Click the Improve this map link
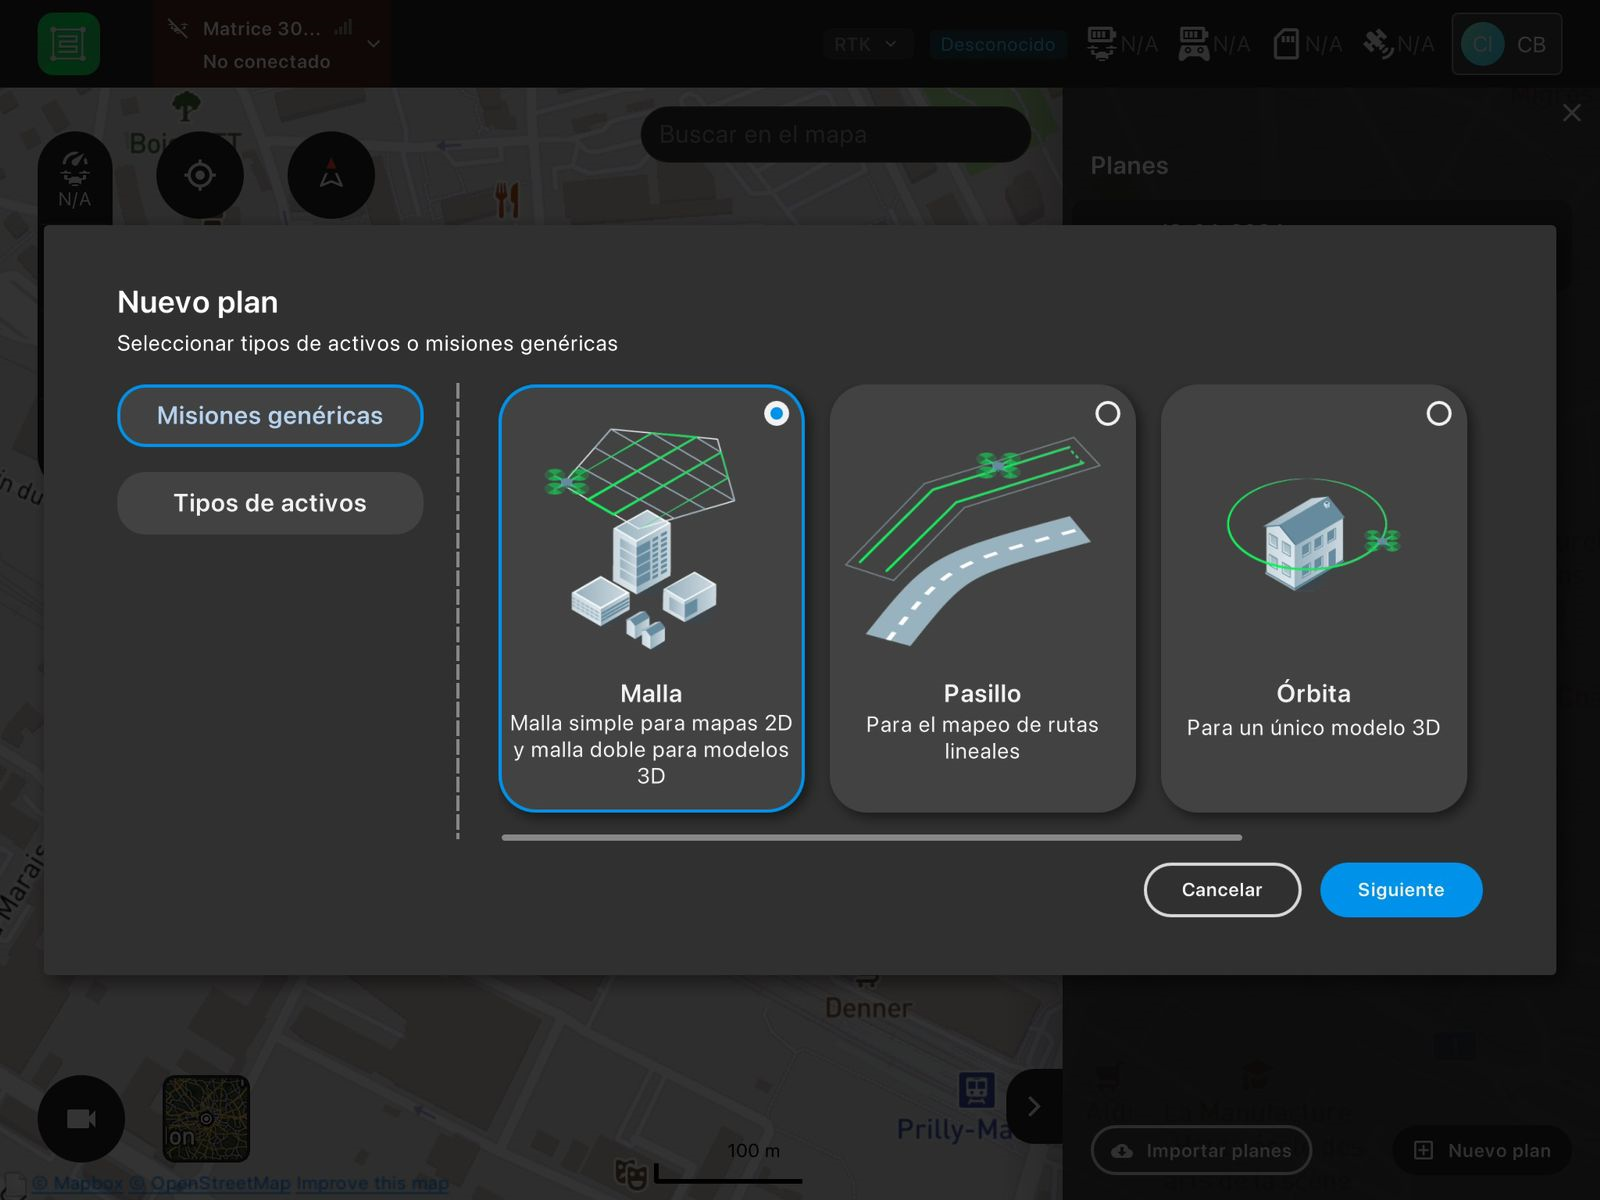The image size is (1600, 1200). click(372, 1183)
